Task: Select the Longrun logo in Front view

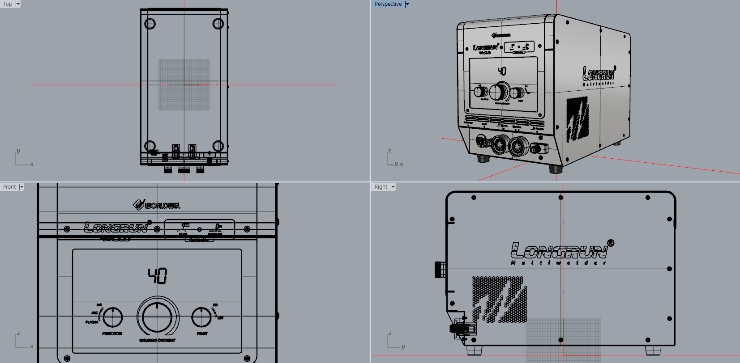Action: point(118,227)
